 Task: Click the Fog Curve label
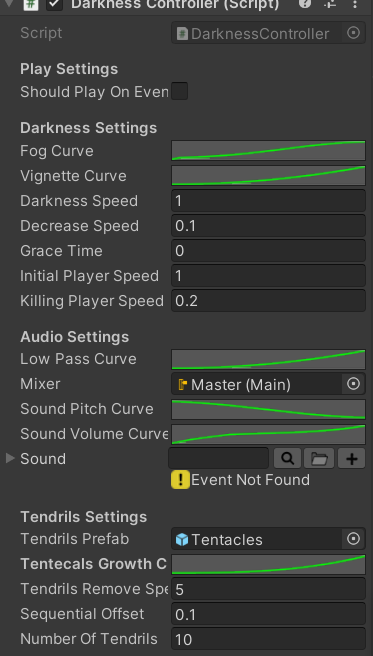click(57, 151)
